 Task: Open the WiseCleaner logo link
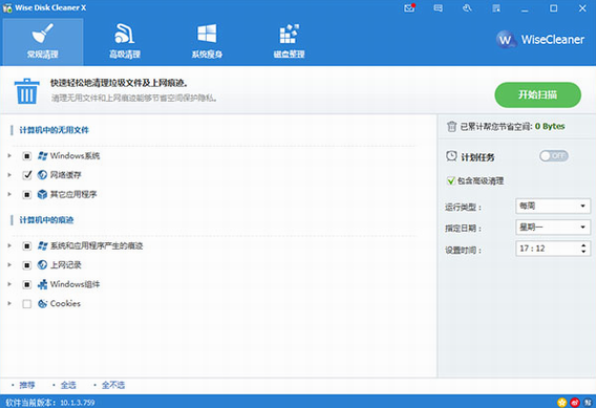point(540,39)
